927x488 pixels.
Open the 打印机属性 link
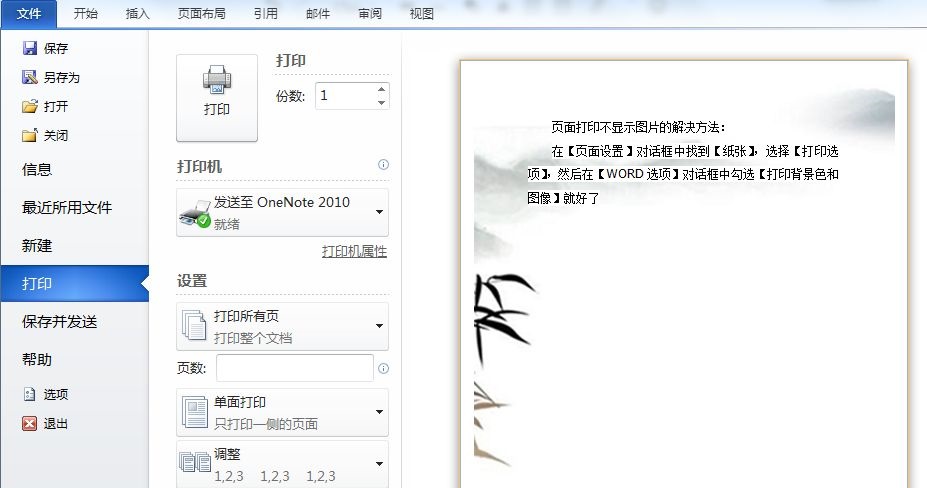(x=354, y=251)
